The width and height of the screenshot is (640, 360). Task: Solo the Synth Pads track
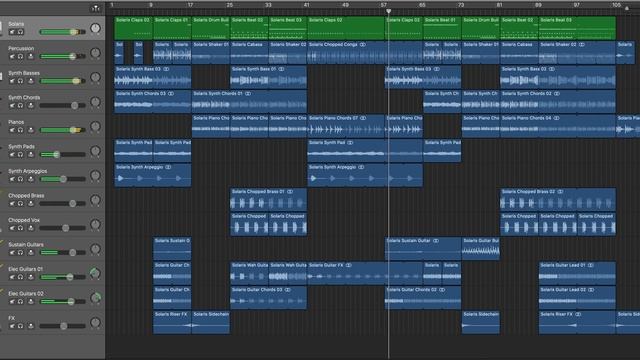[x=20, y=154]
